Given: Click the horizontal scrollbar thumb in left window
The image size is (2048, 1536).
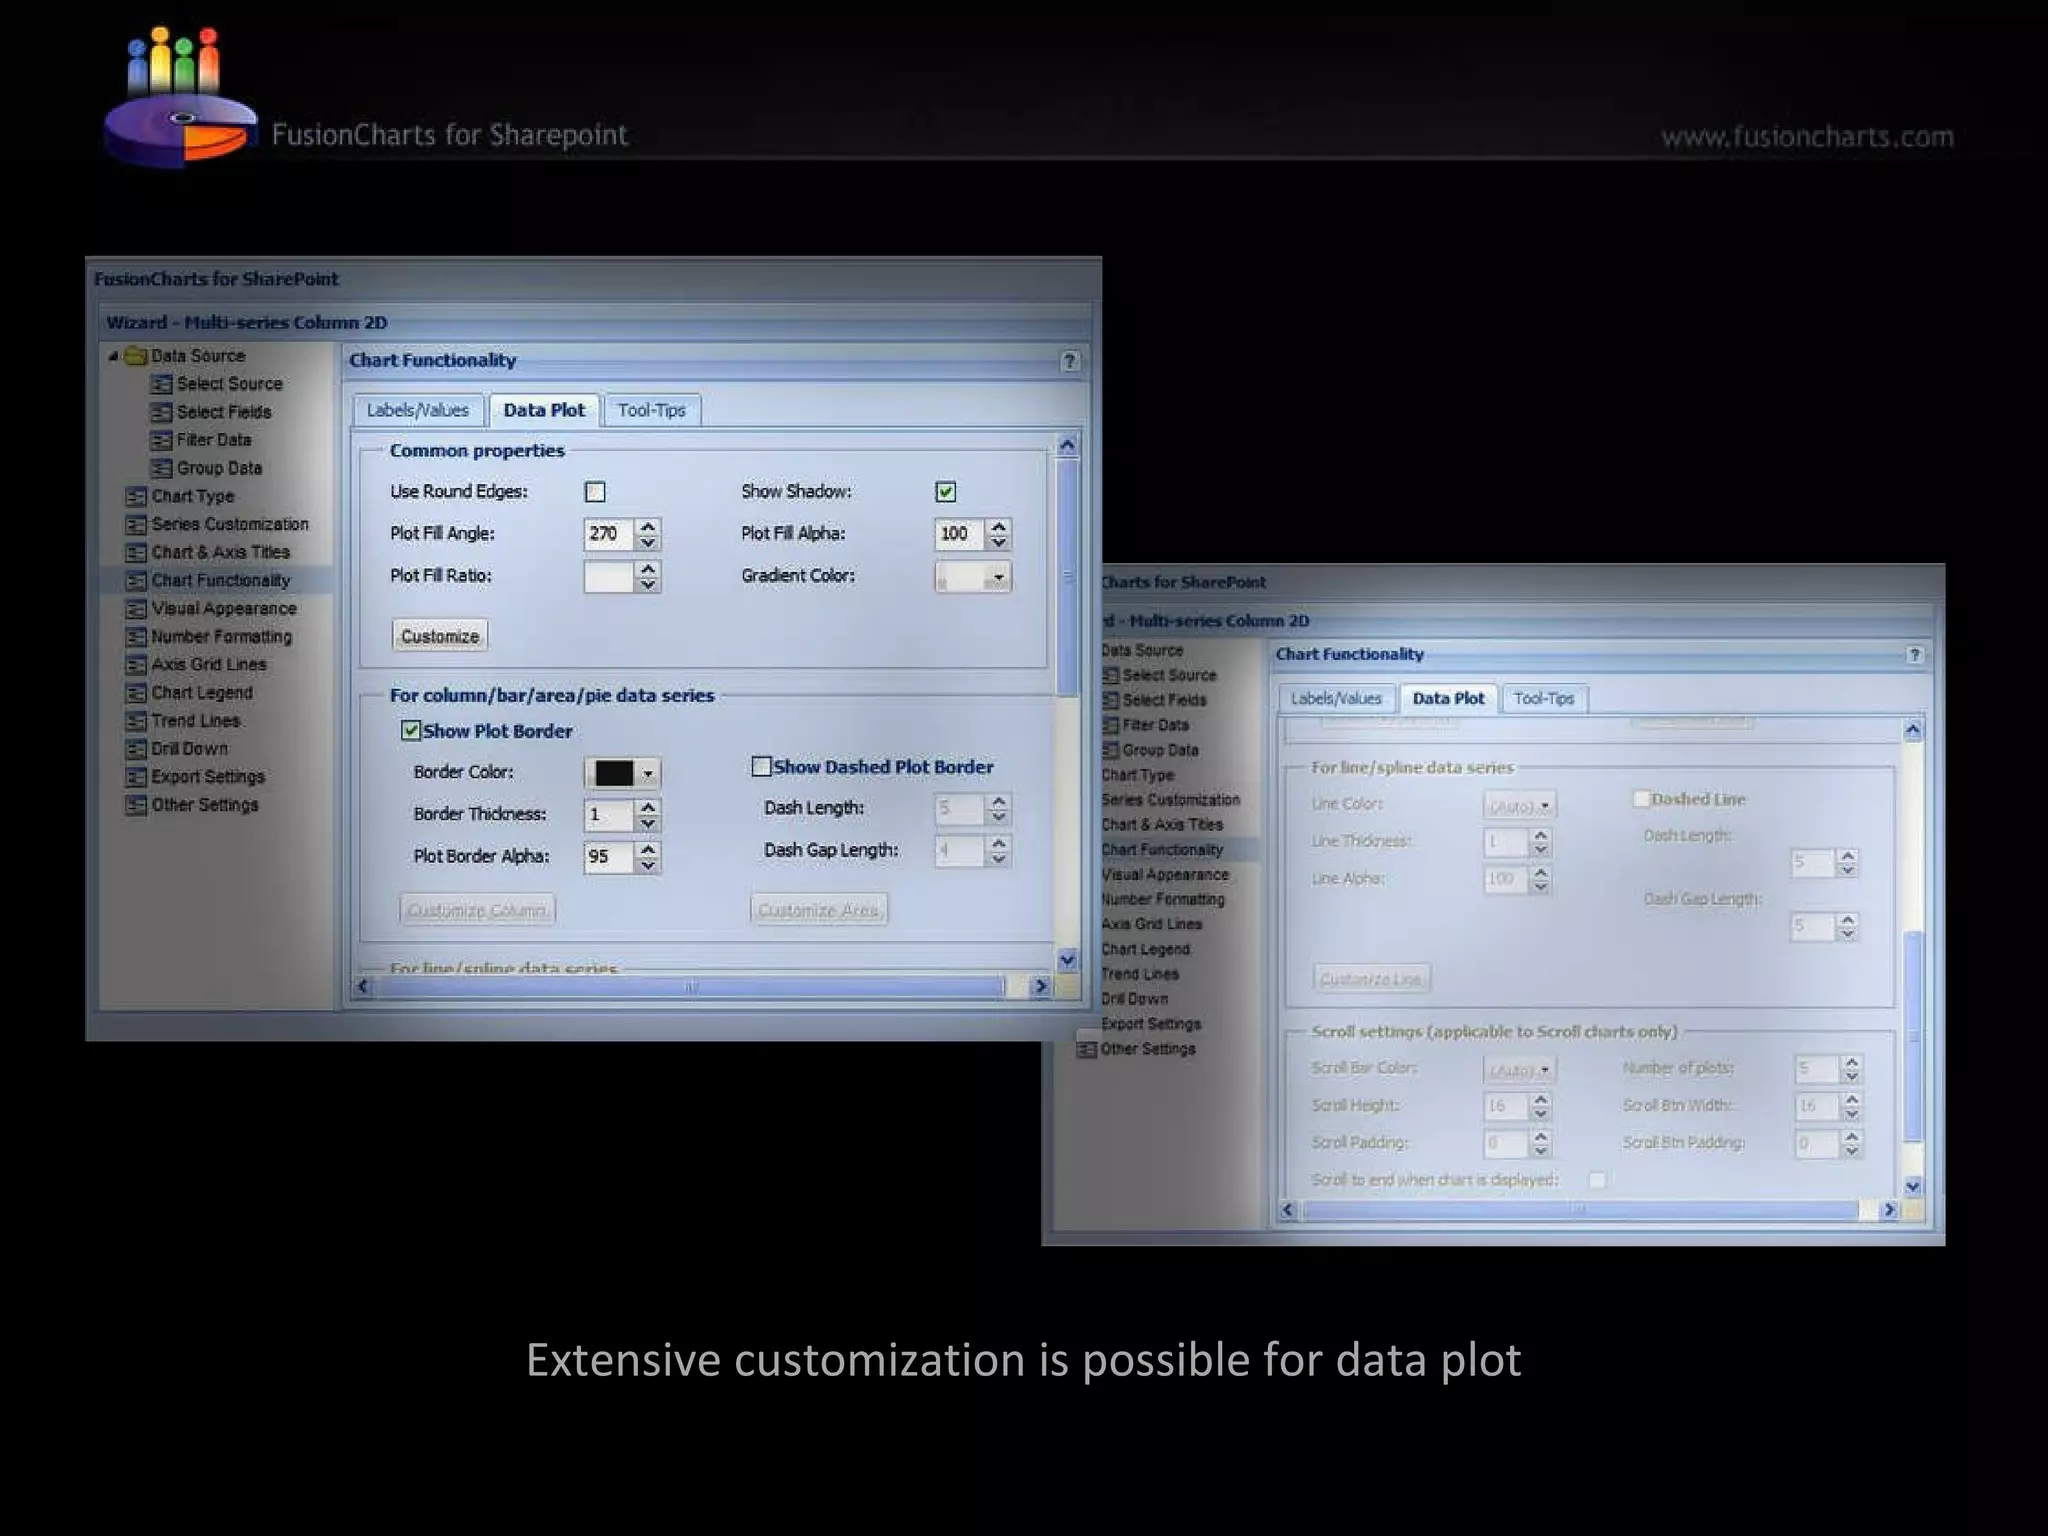Looking at the screenshot, I should coord(690,987).
